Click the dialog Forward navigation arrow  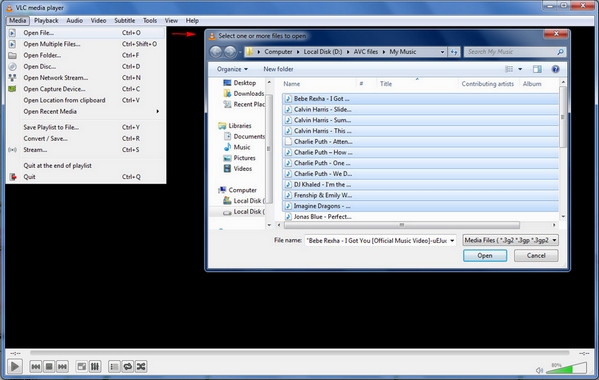coord(230,52)
